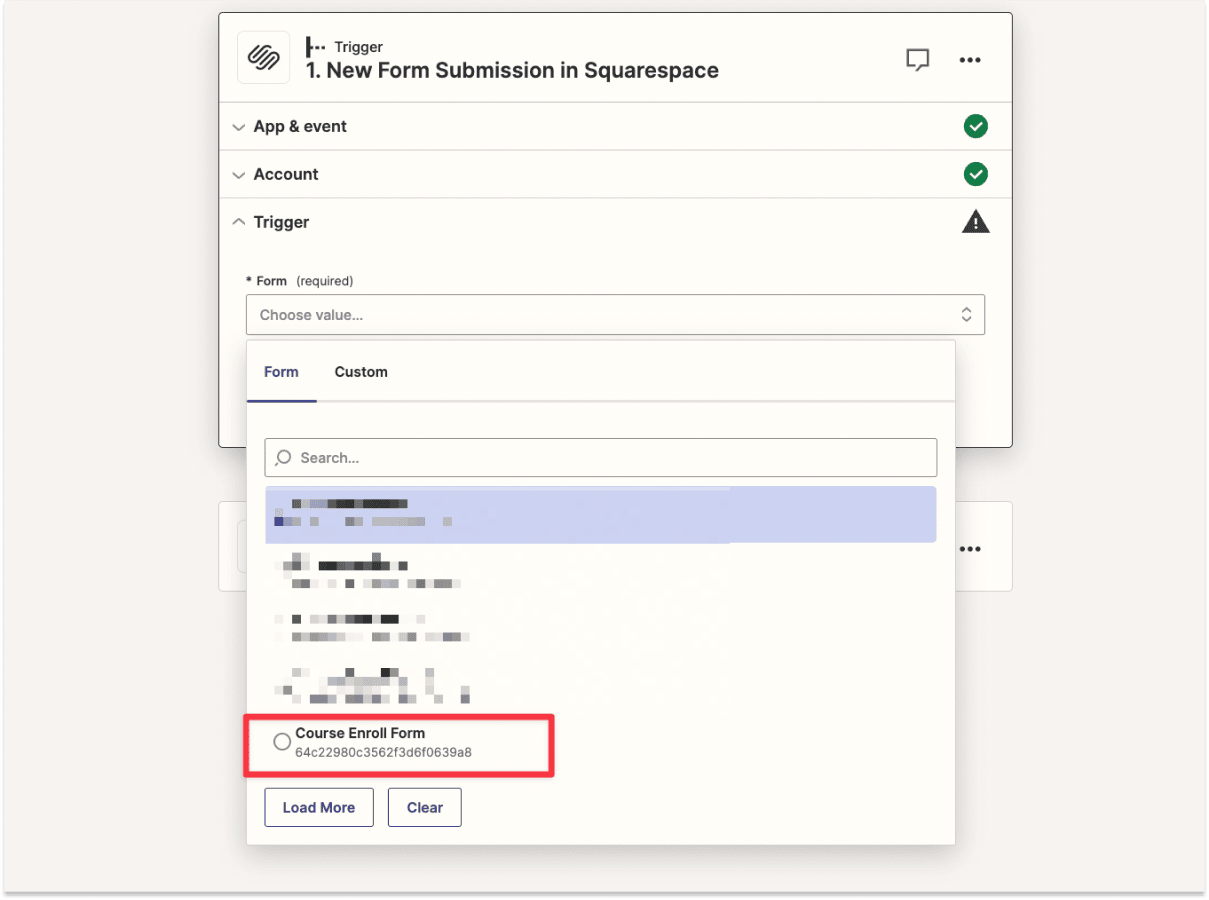Collapse the Trigger section

[239, 221]
